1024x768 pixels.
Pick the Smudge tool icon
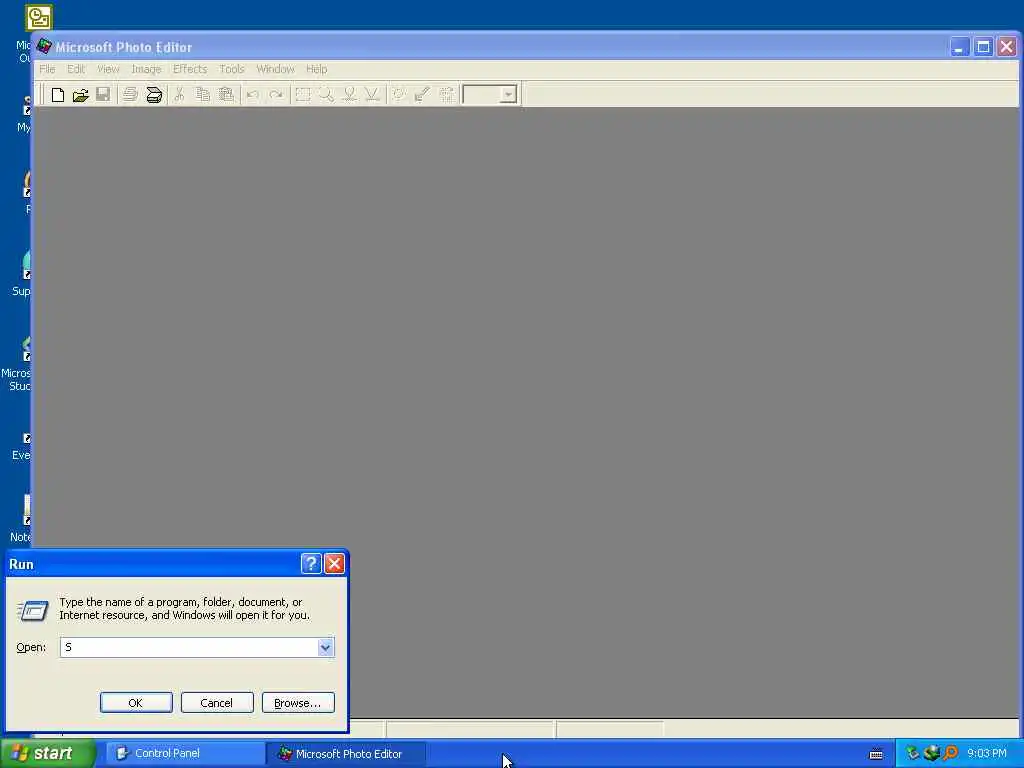(349, 95)
